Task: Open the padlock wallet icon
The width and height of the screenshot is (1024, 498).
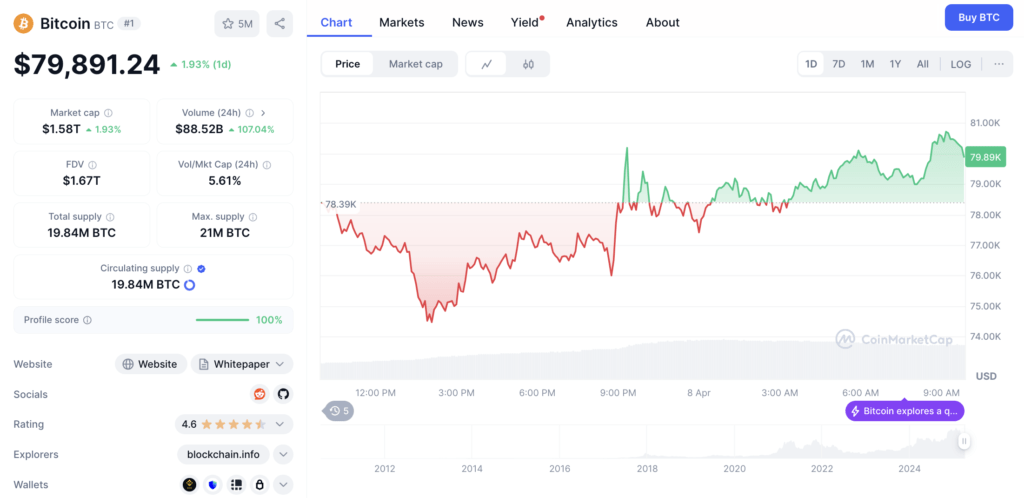Action: tap(260, 484)
